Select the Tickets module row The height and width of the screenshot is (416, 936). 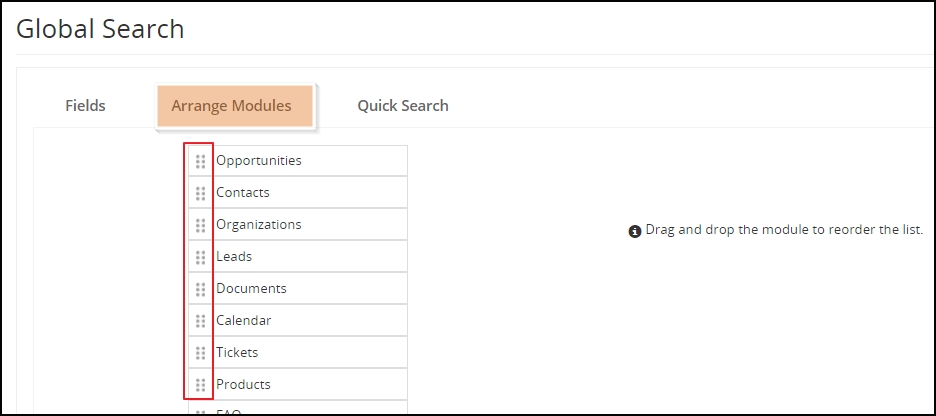pos(298,352)
